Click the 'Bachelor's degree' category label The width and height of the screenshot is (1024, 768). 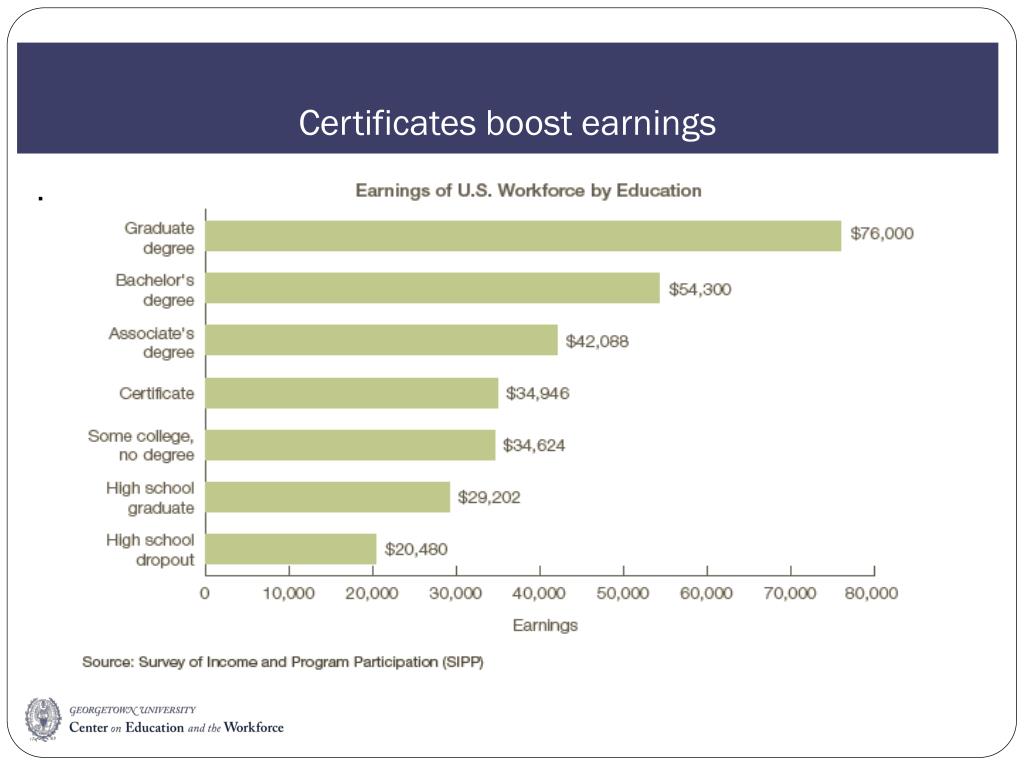point(155,290)
